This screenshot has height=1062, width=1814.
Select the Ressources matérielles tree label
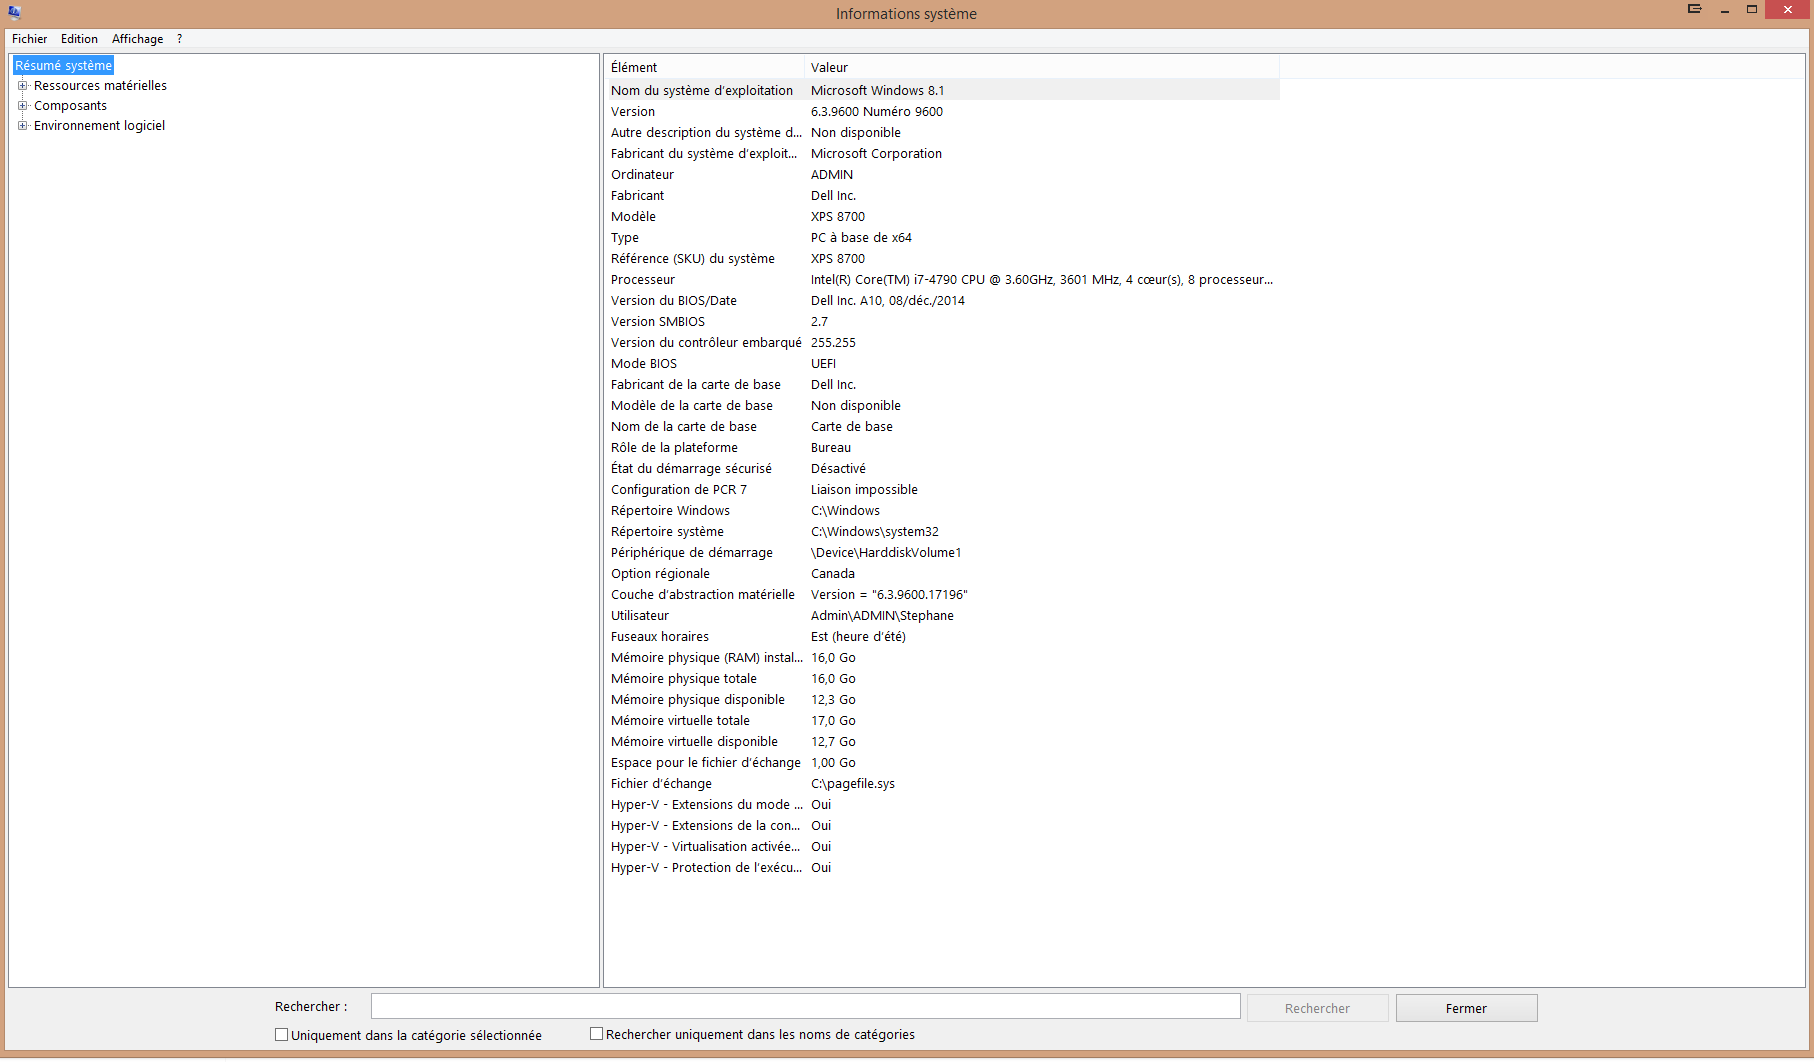click(100, 86)
